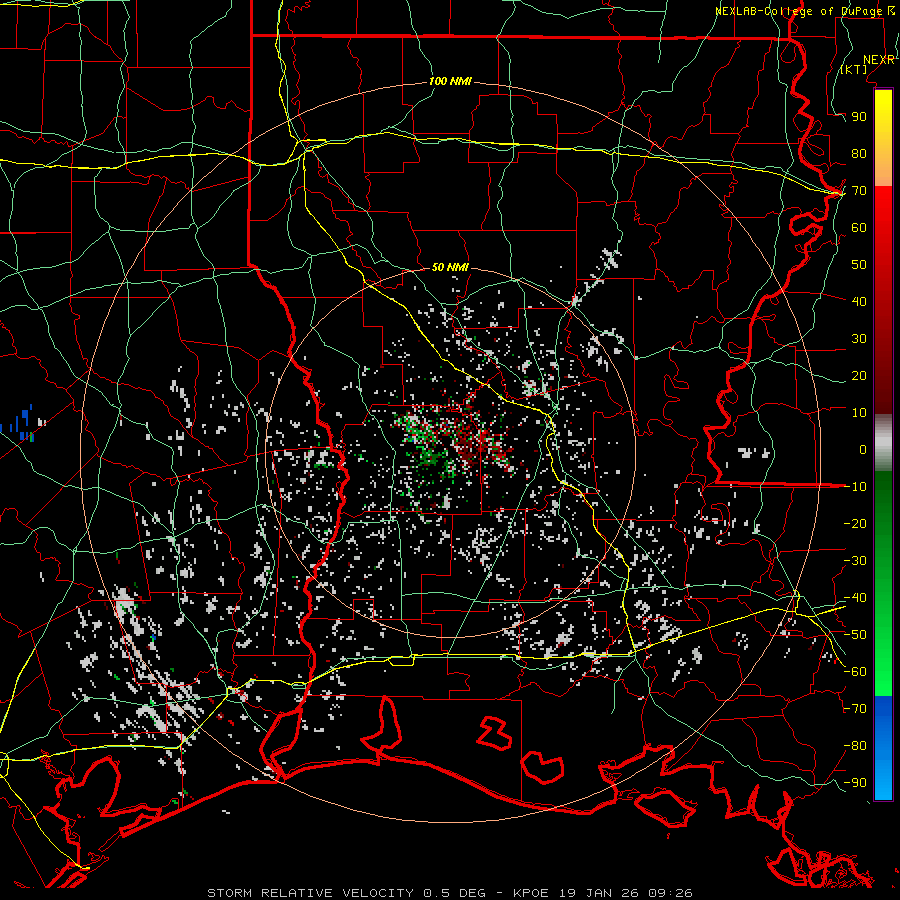The width and height of the screenshot is (900, 900).
Task: Click the -80 value on the velocity scale
Action: (x=855, y=746)
